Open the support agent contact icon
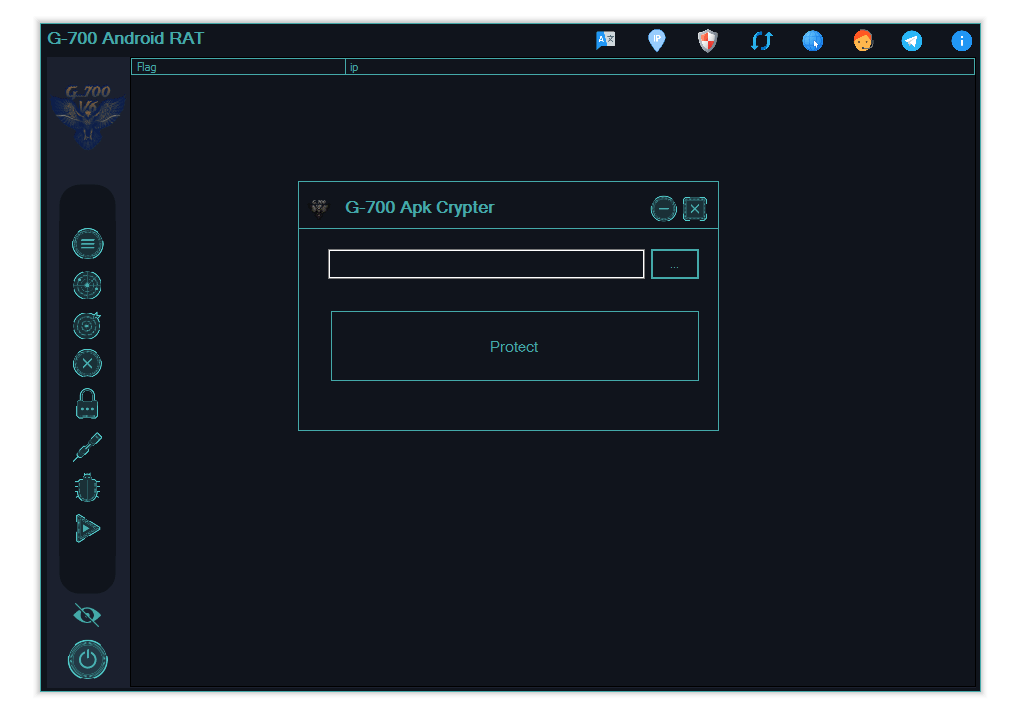Screen dimensions: 1019x716 861,40
